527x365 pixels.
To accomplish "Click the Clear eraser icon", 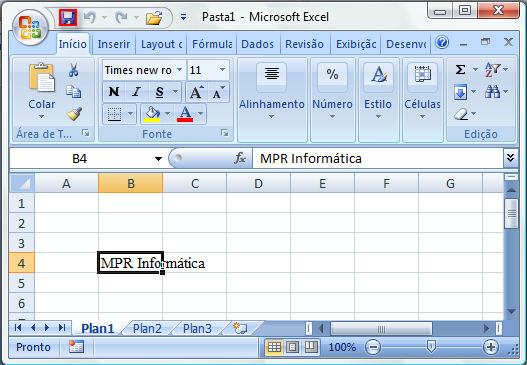I will [461, 114].
